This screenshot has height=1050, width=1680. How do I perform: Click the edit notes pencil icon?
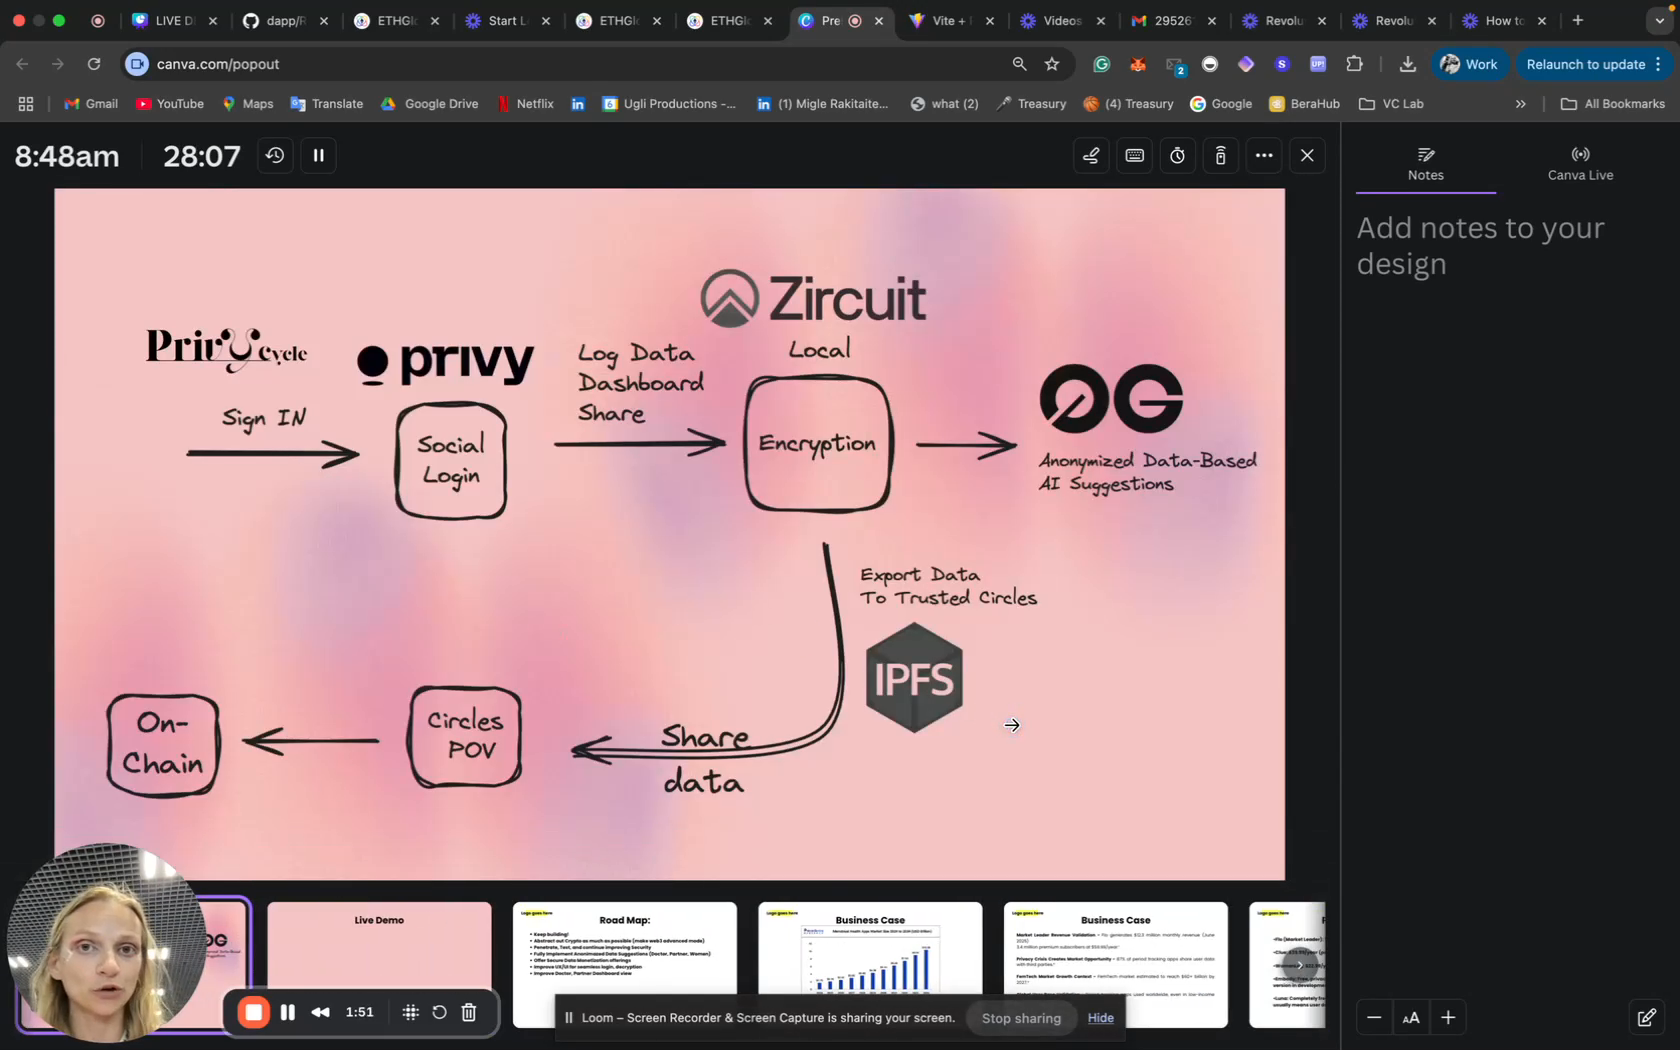(x=1646, y=1018)
